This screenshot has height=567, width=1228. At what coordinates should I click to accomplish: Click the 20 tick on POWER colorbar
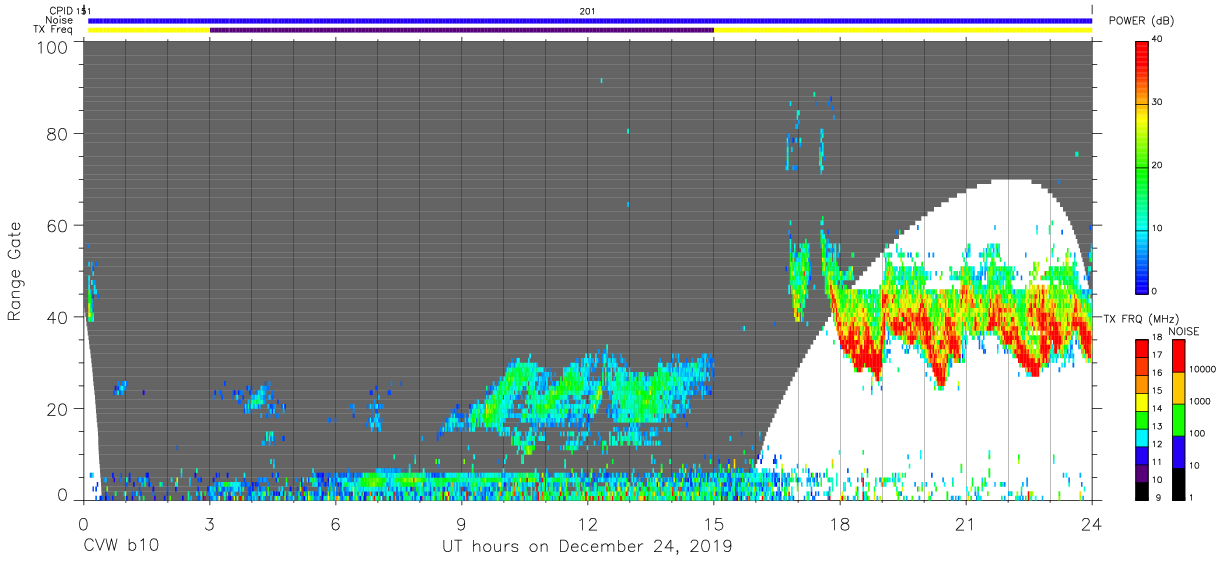click(1158, 165)
